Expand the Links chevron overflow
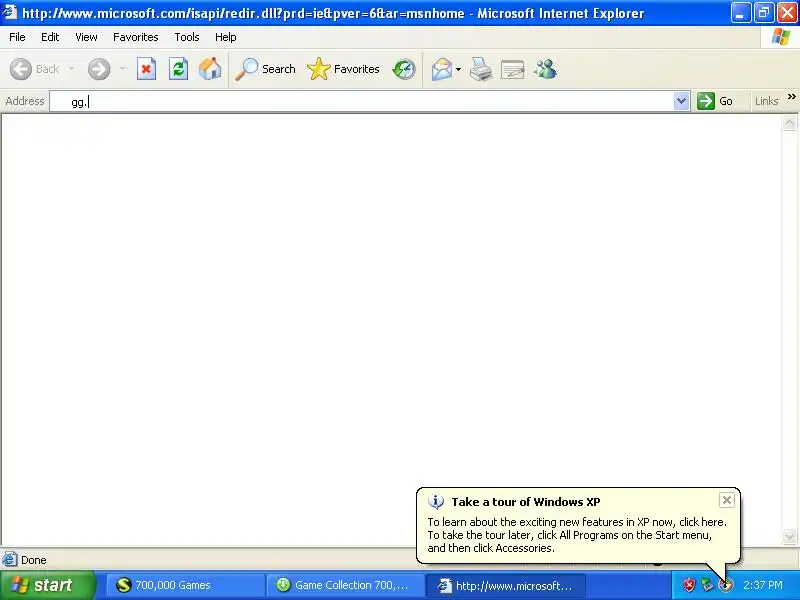 [x=791, y=97]
